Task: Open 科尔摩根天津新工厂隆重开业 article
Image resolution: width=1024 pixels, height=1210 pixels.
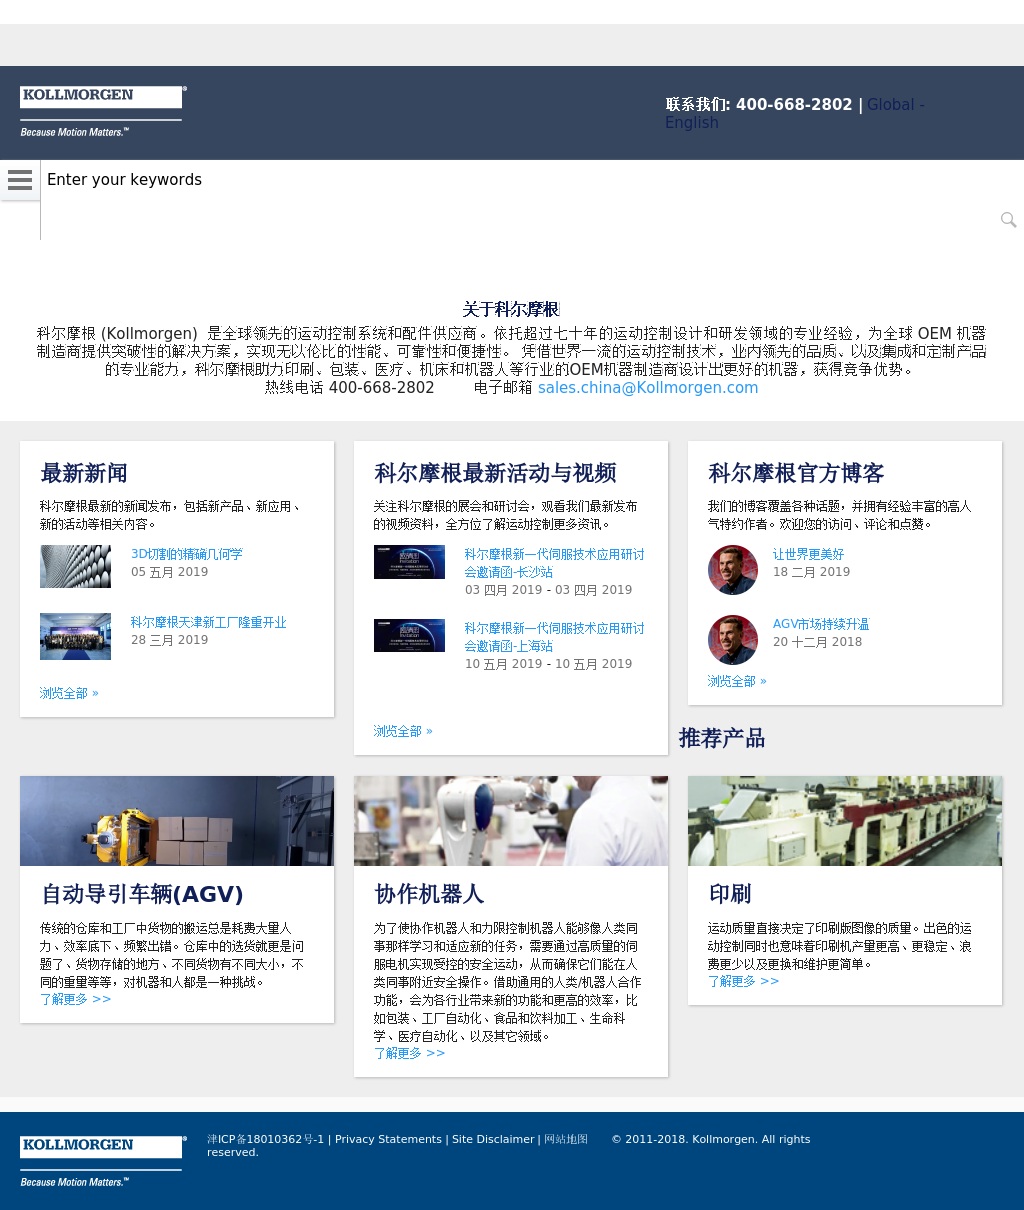Action: point(208,622)
